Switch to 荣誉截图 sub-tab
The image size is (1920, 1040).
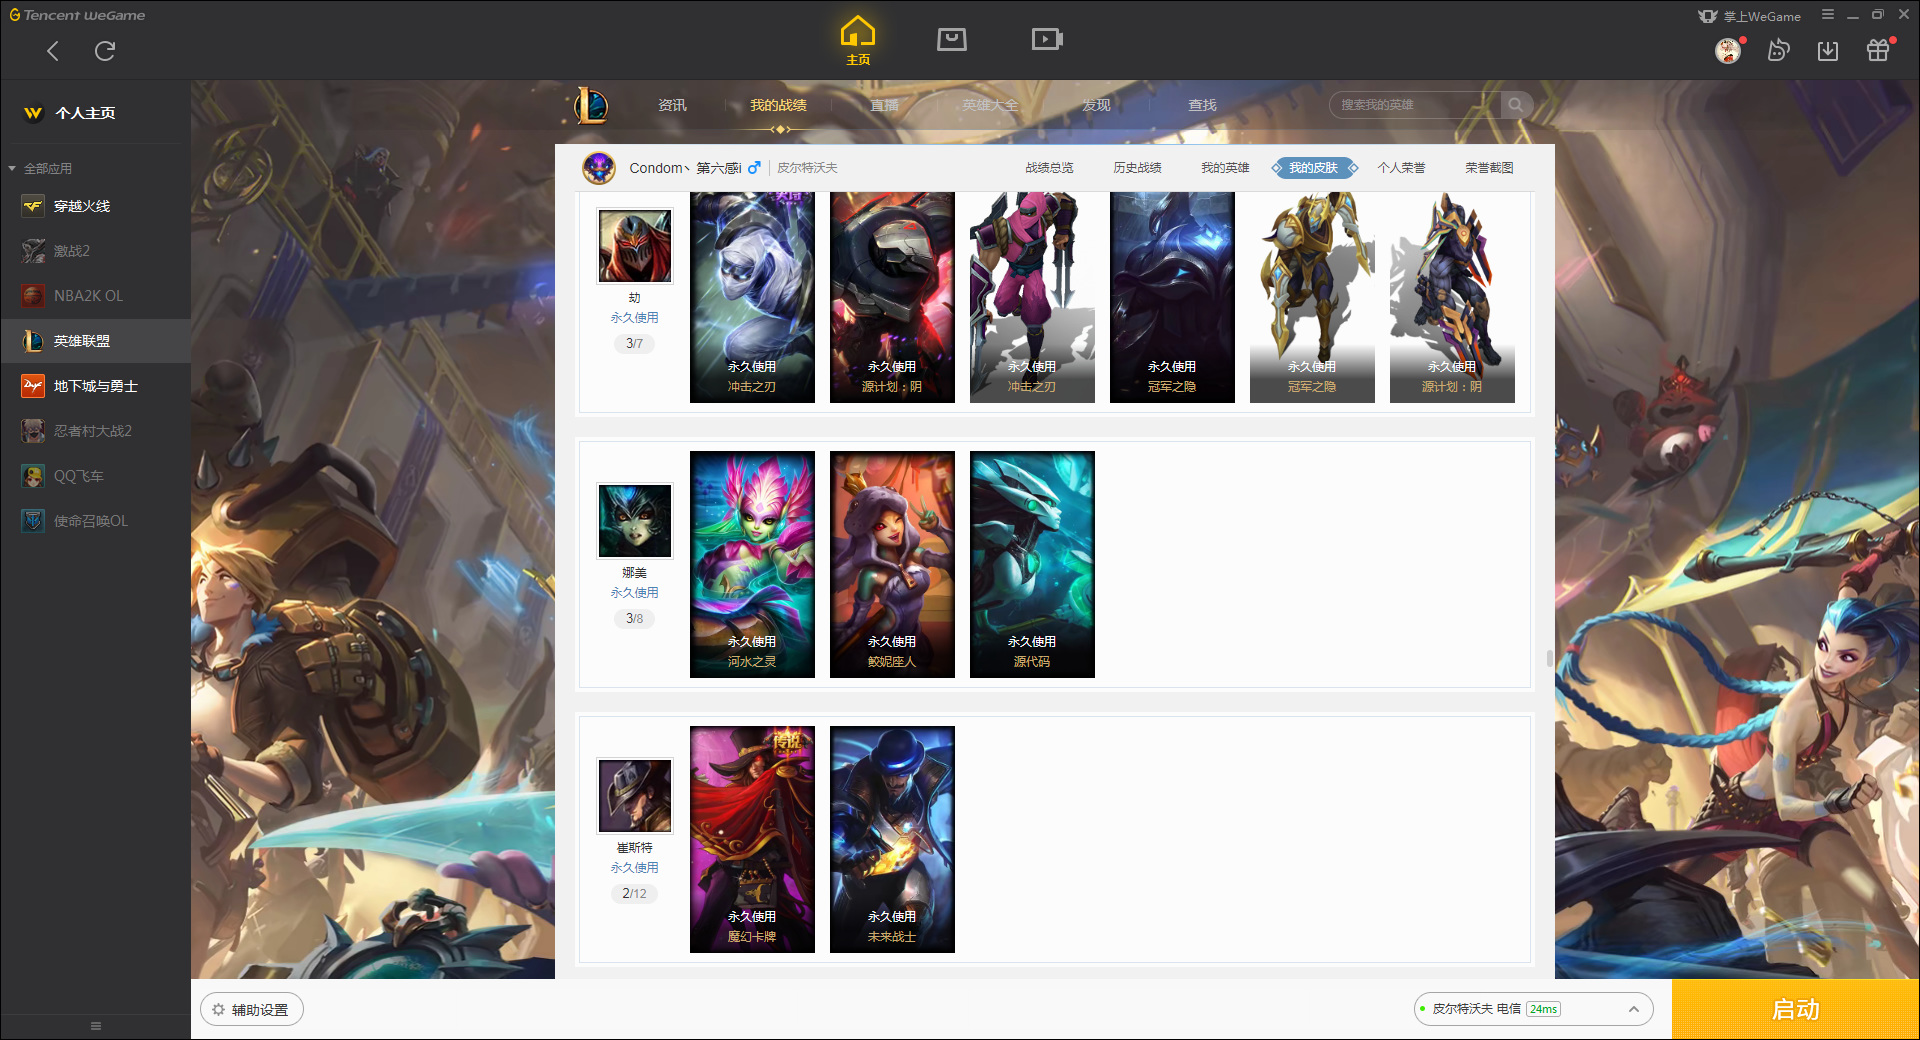point(1489,168)
